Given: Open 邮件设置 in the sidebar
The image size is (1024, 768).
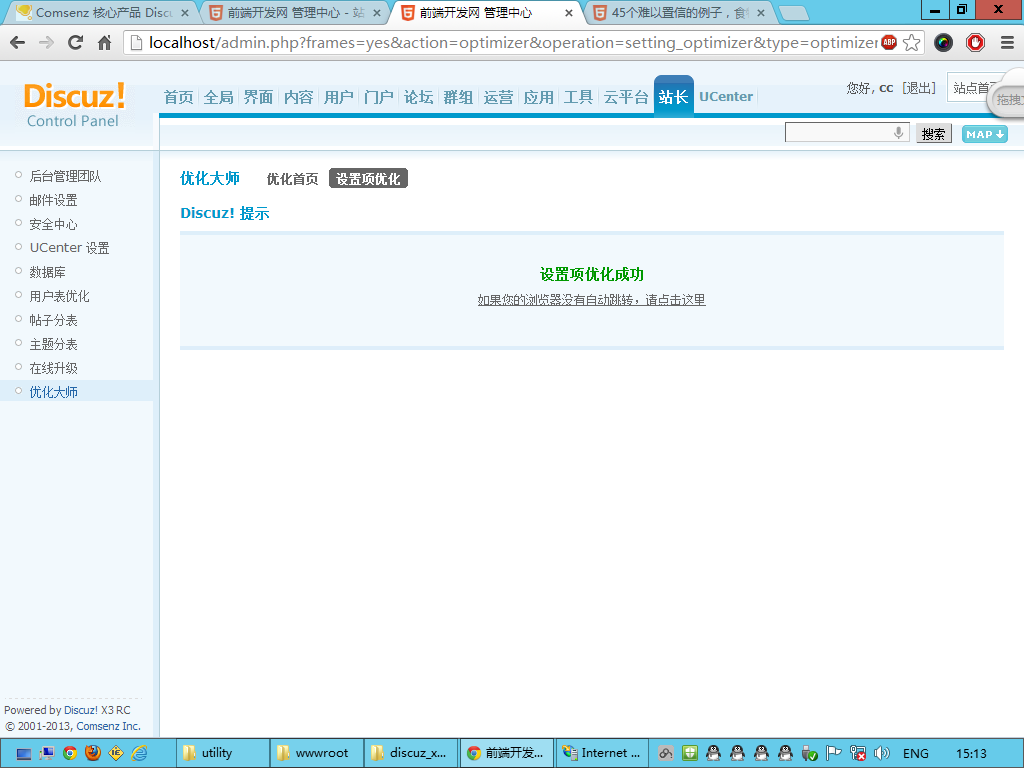Looking at the screenshot, I should [x=54, y=200].
